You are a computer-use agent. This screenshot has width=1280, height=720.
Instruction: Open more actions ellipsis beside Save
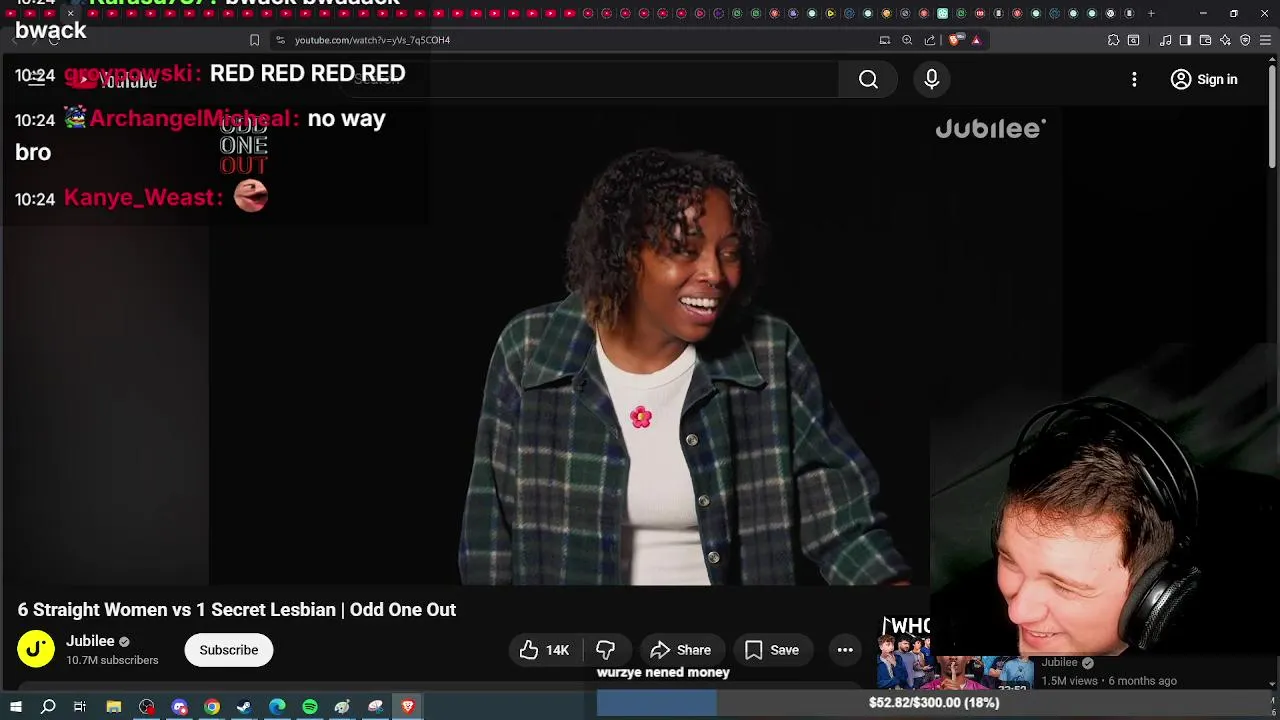pyautogui.click(x=845, y=650)
